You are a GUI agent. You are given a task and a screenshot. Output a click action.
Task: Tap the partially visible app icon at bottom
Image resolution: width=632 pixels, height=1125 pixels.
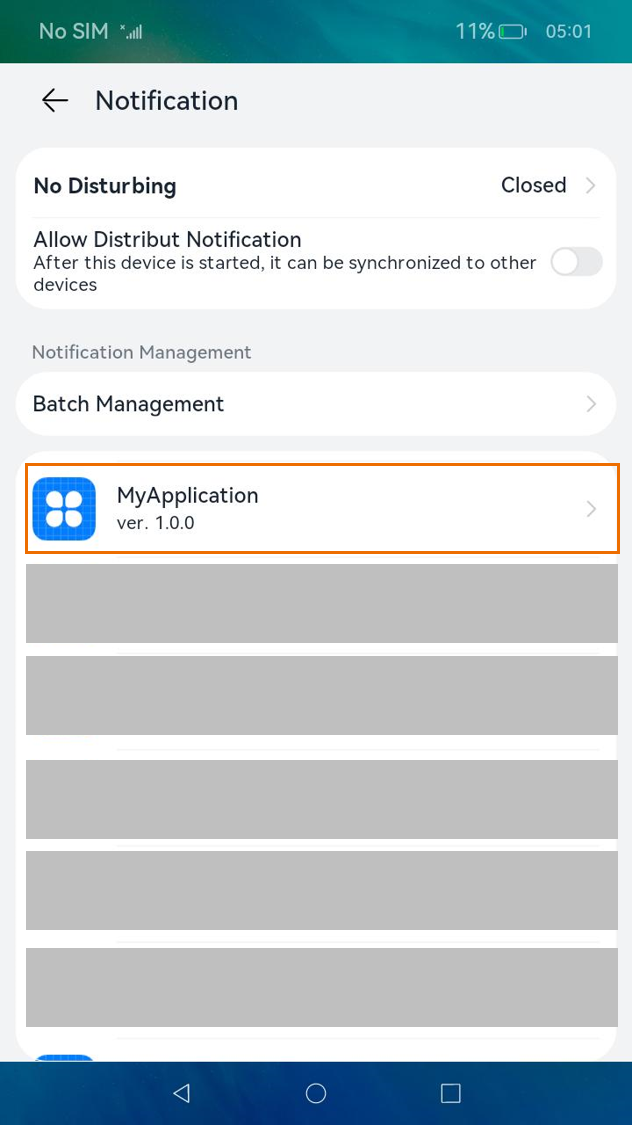click(64, 1058)
